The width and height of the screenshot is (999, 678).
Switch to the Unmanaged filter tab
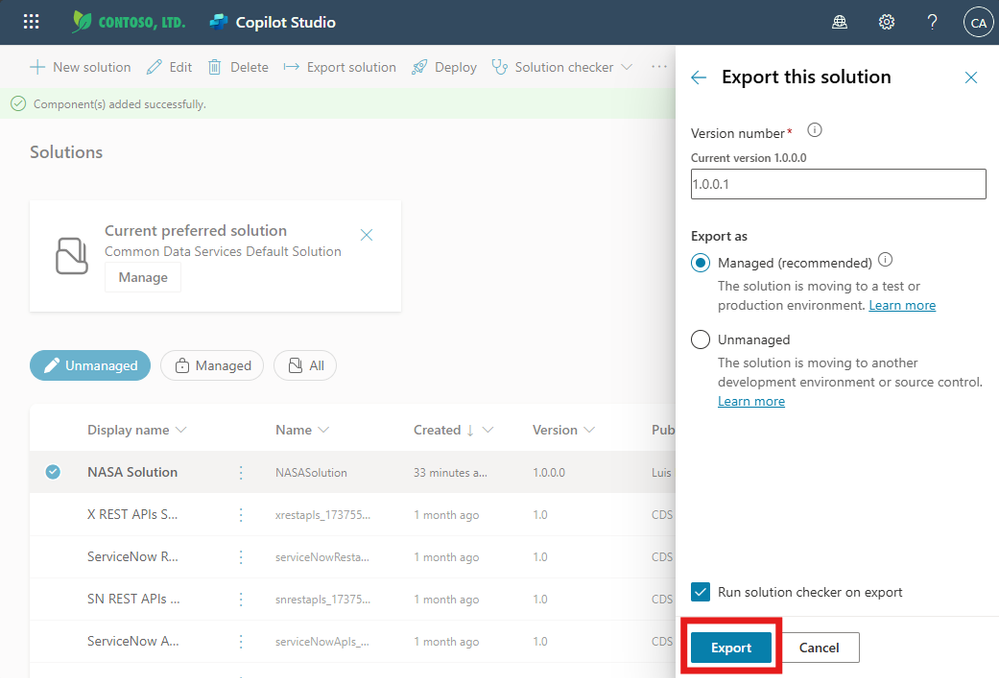tap(90, 366)
